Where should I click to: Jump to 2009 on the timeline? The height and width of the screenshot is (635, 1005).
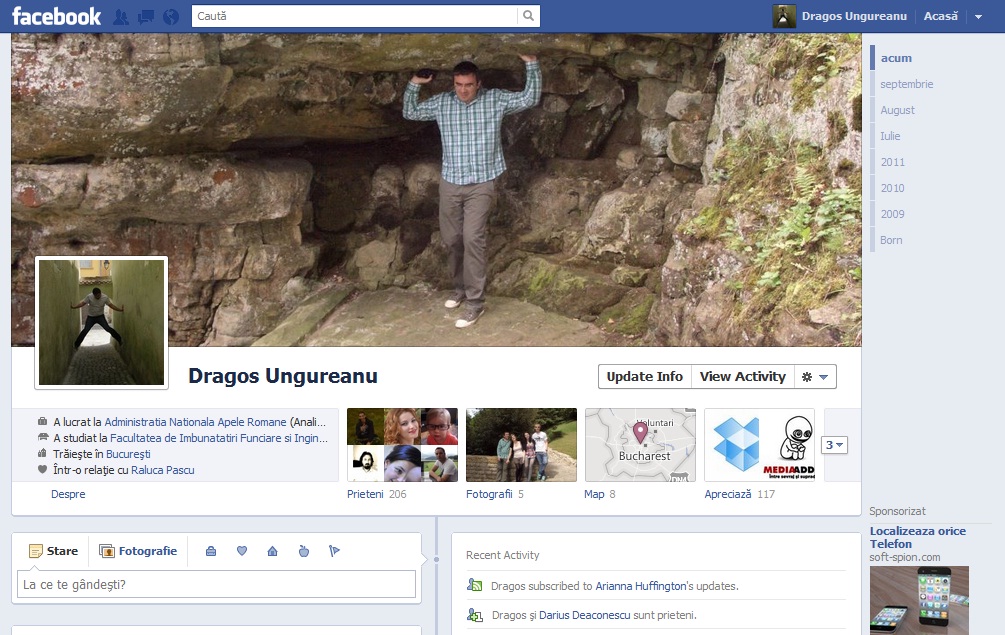tap(892, 214)
